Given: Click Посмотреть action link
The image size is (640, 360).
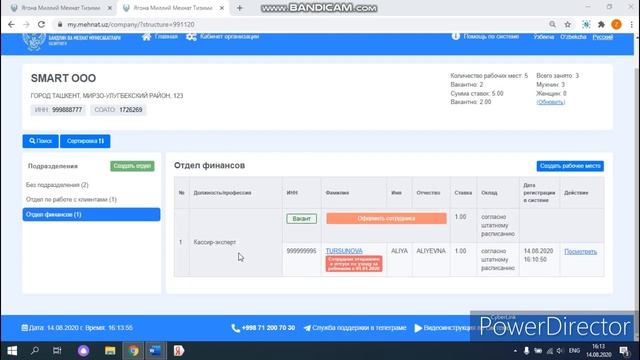Looking at the screenshot, I should pyautogui.click(x=580, y=251).
